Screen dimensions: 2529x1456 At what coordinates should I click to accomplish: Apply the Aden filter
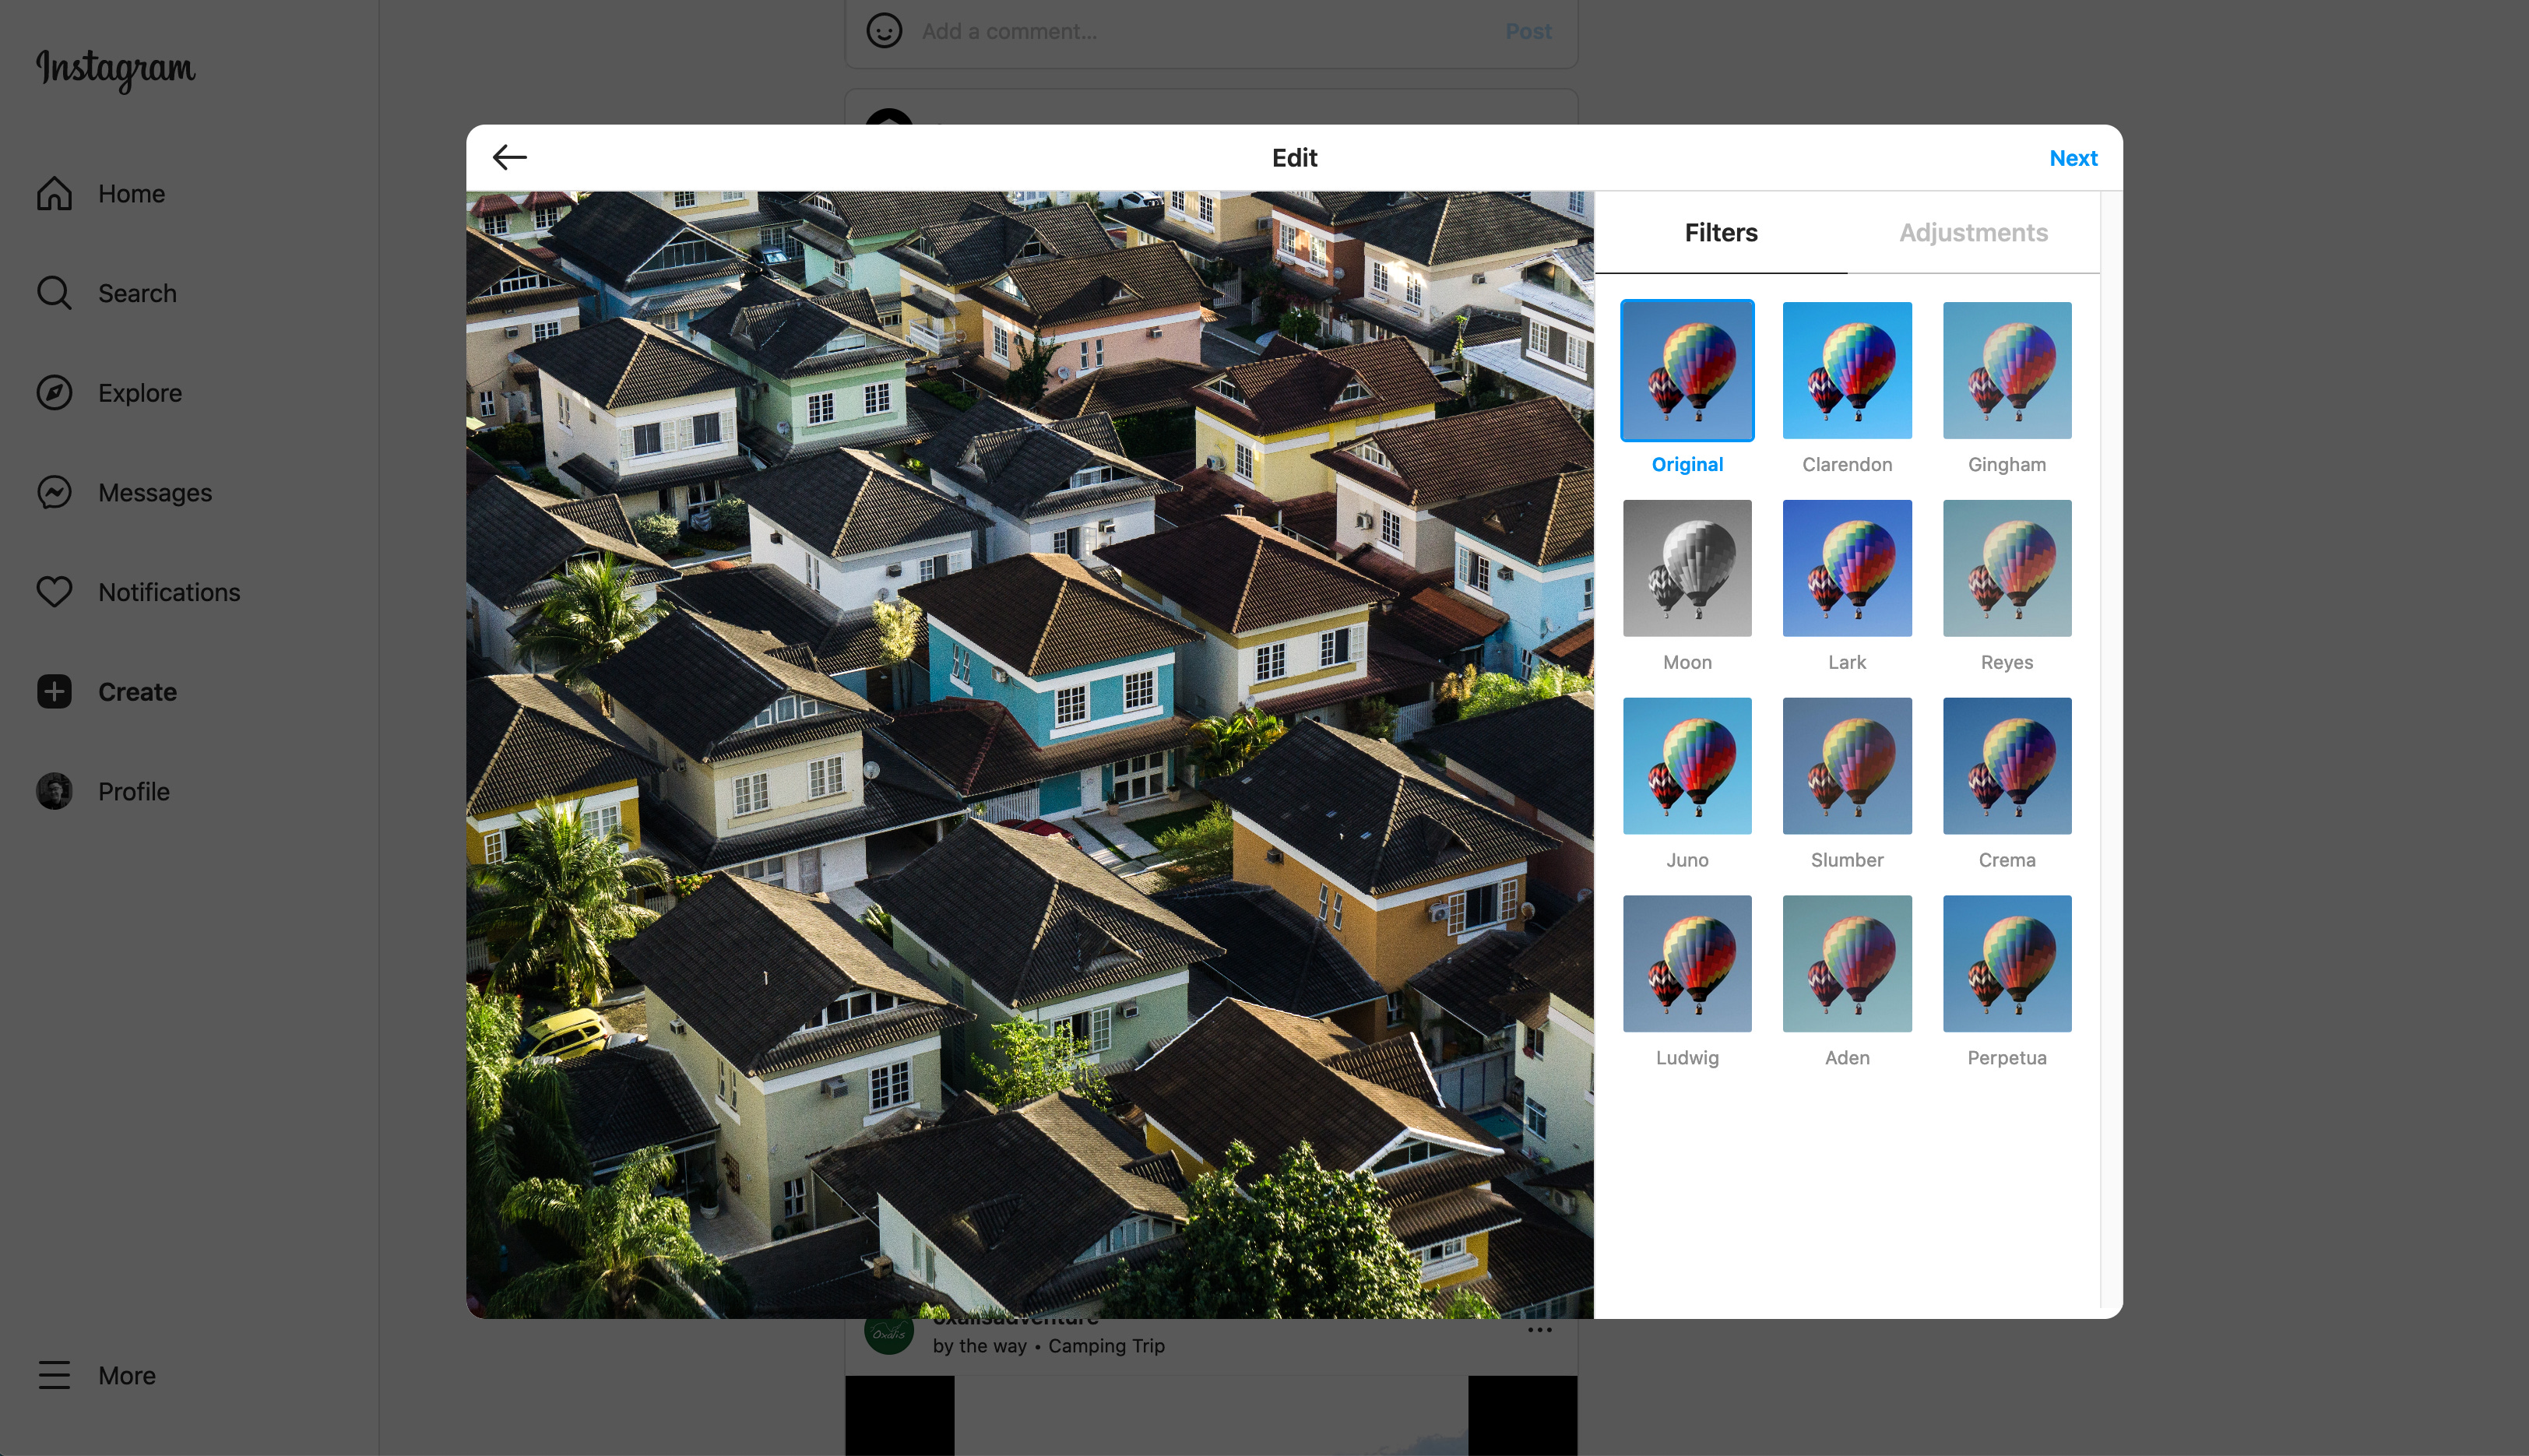pos(1846,963)
